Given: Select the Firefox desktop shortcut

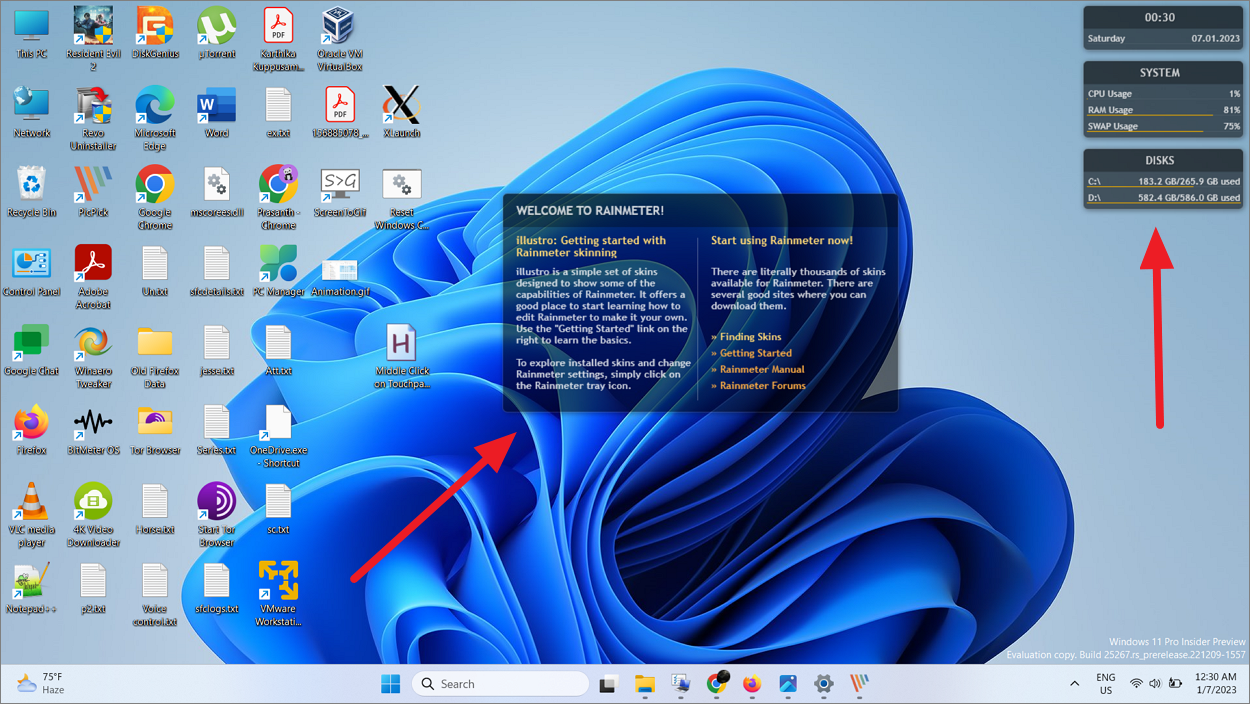Looking at the screenshot, I should [x=31, y=430].
